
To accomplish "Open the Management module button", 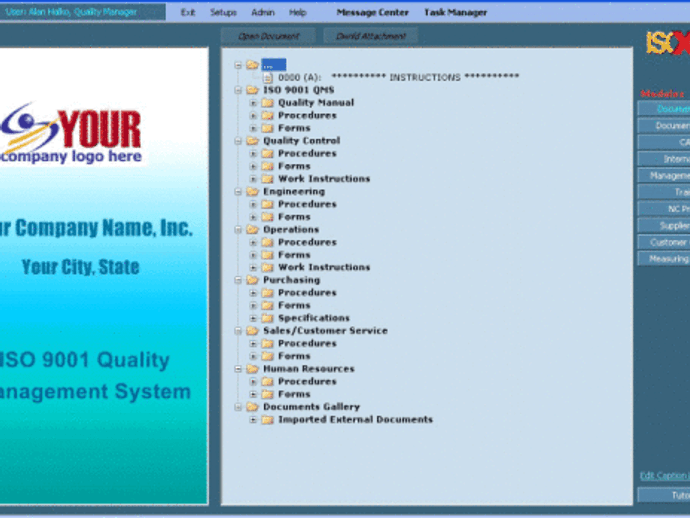I will pyautogui.click(x=664, y=176).
